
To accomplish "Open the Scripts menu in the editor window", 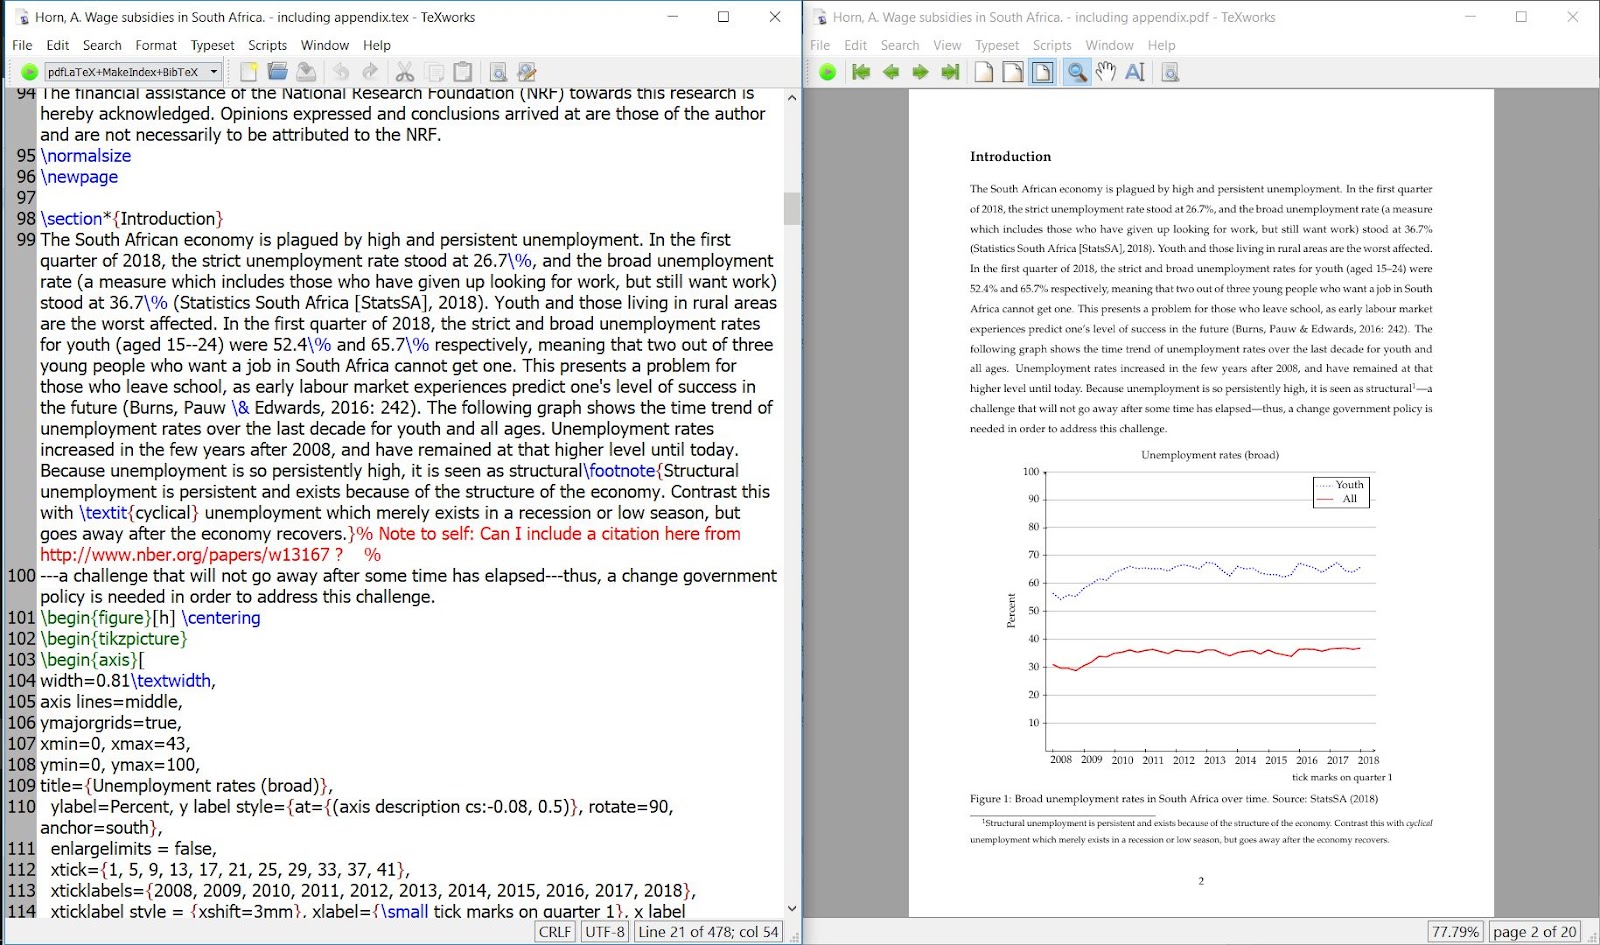I will point(267,45).
